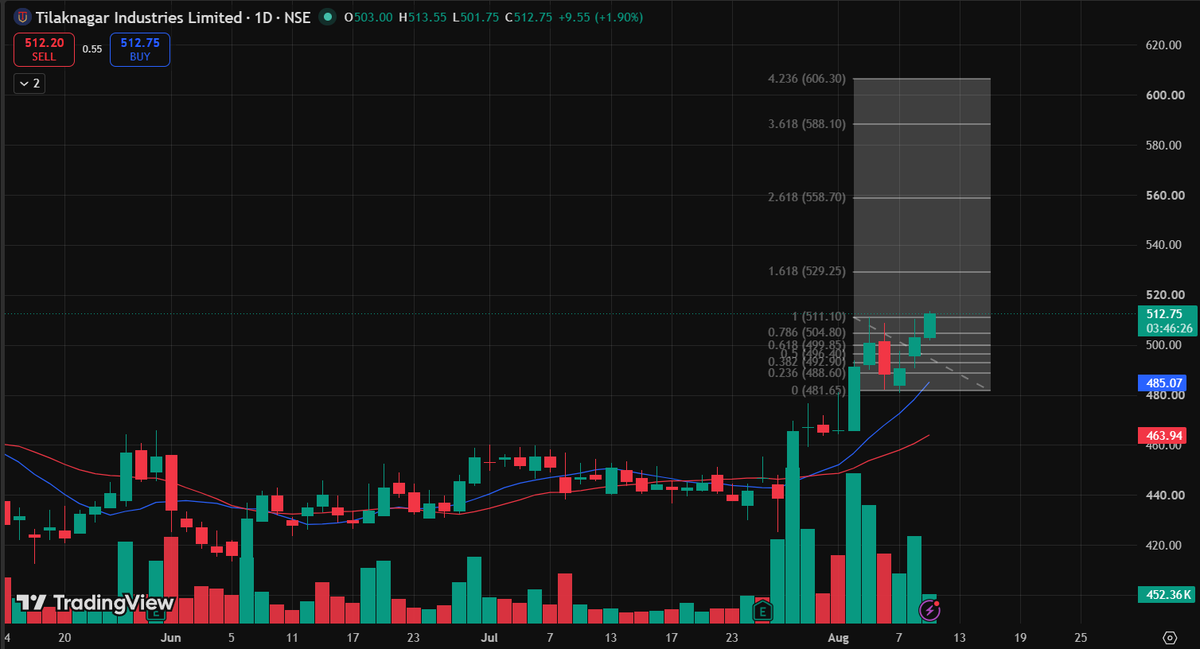
Task: Click the 620.00 price axis label
Action: coord(1165,45)
